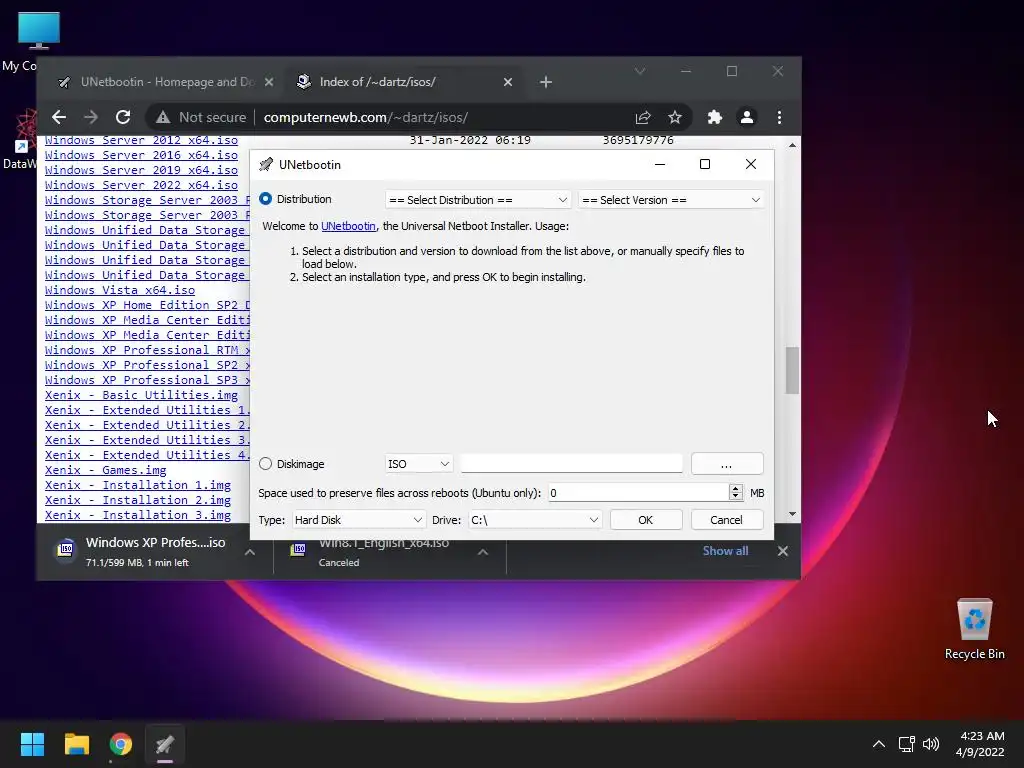Click Windows XP ISO file icon in downloads
The width and height of the screenshot is (1024, 768).
[x=65, y=550]
